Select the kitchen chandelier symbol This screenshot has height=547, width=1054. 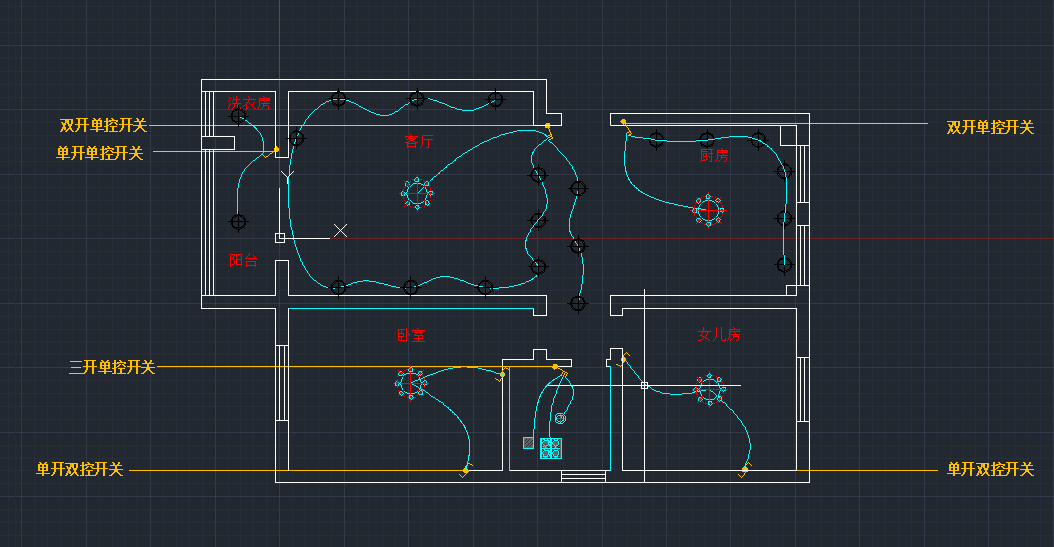pos(709,210)
